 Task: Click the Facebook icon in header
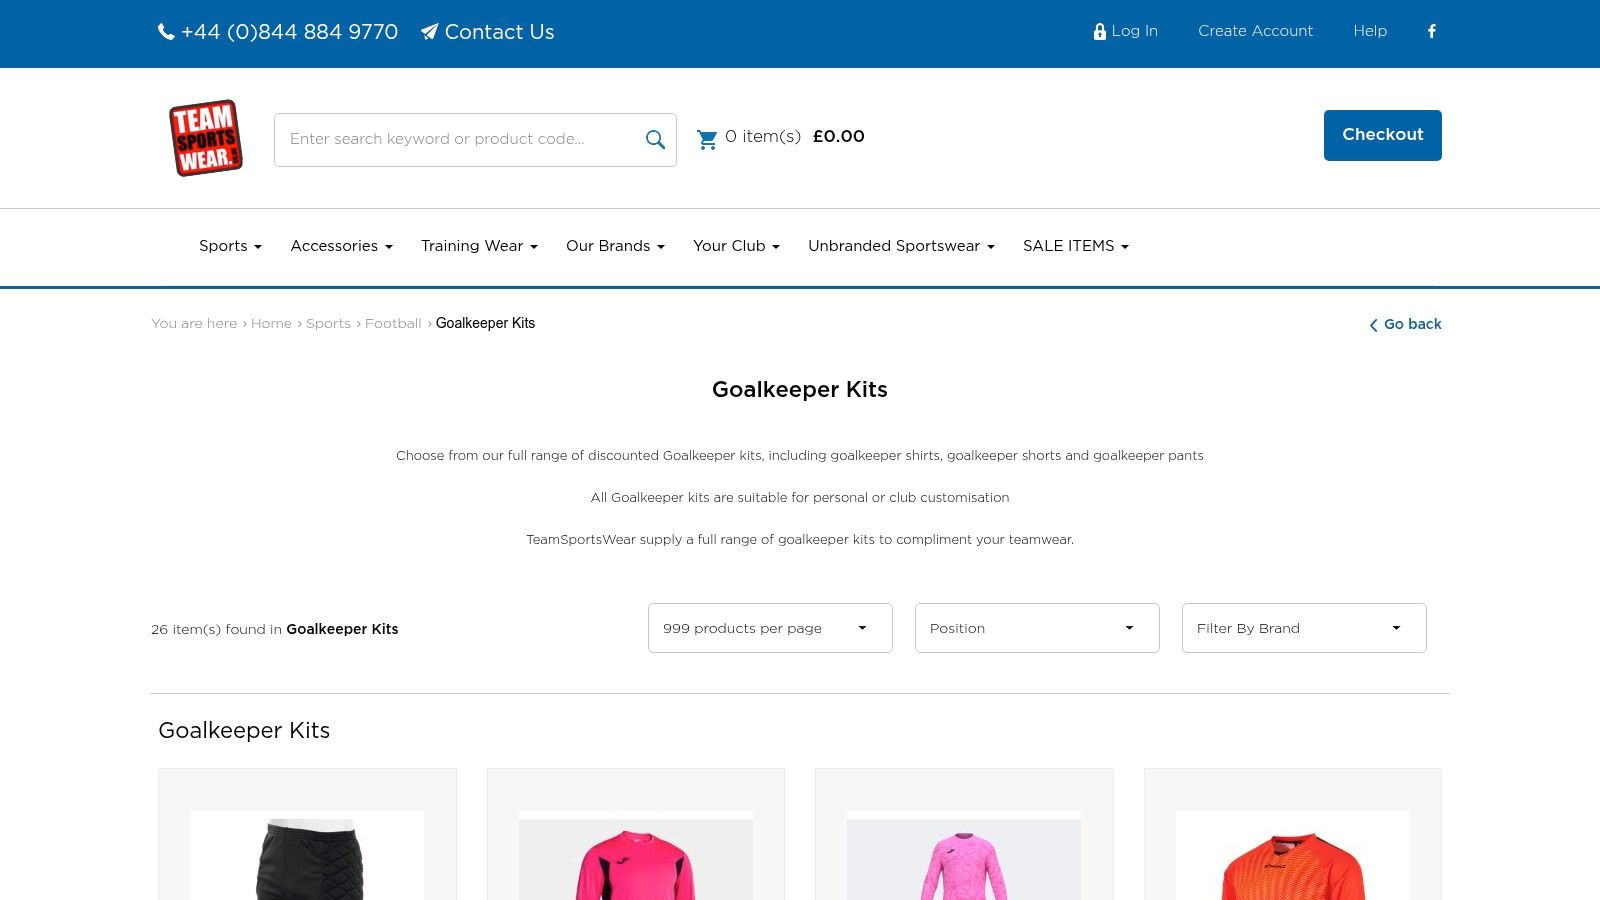coord(1431,31)
